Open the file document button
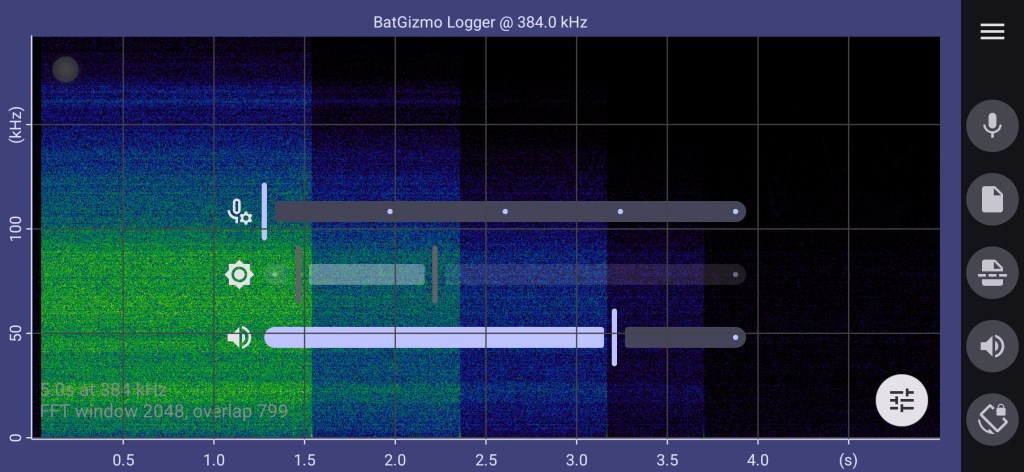1024x472 pixels. pos(991,200)
